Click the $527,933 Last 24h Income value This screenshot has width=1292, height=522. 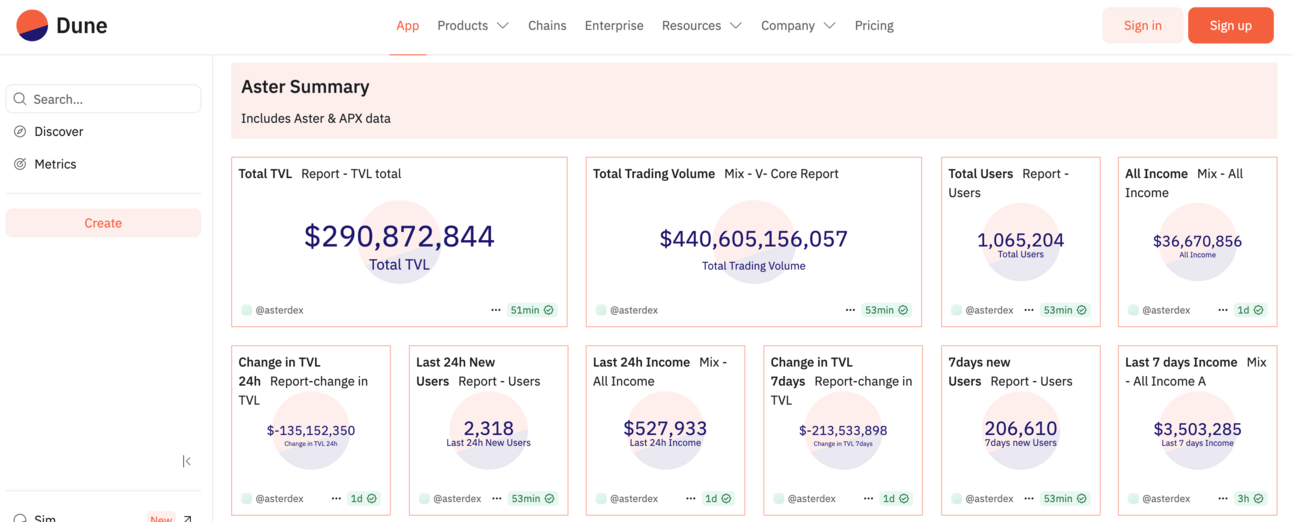tap(665, 428)
